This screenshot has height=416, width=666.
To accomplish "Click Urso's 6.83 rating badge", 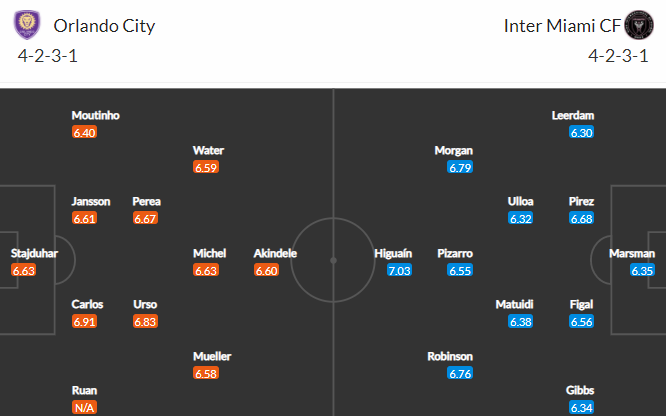I will 145,321.
